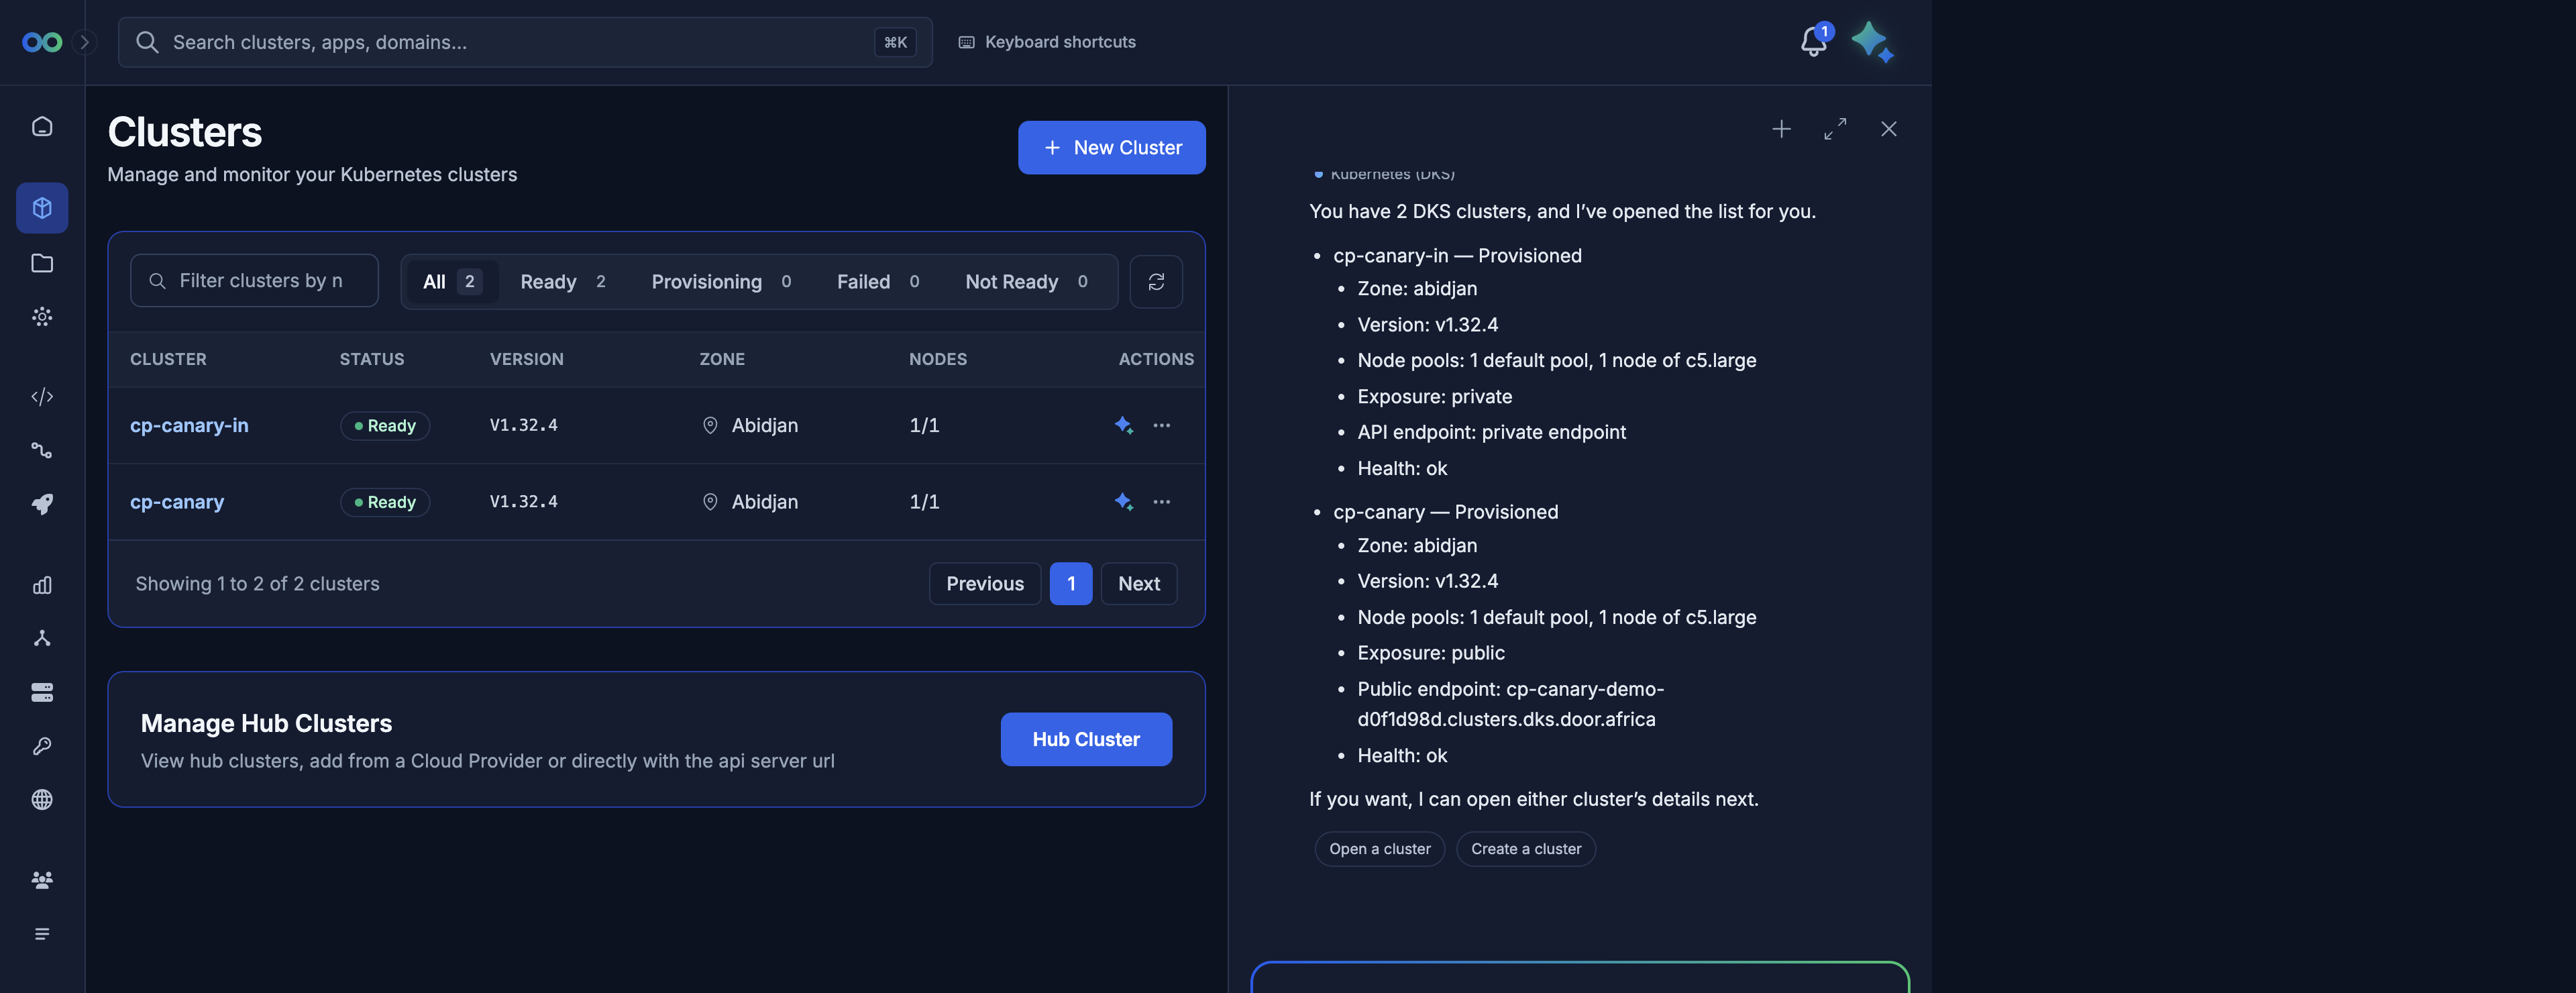This screenshot has height=993, width=2576.
Task: Ask AI about cp-canary-in via sparkle icon
Action: (1123, 426)
